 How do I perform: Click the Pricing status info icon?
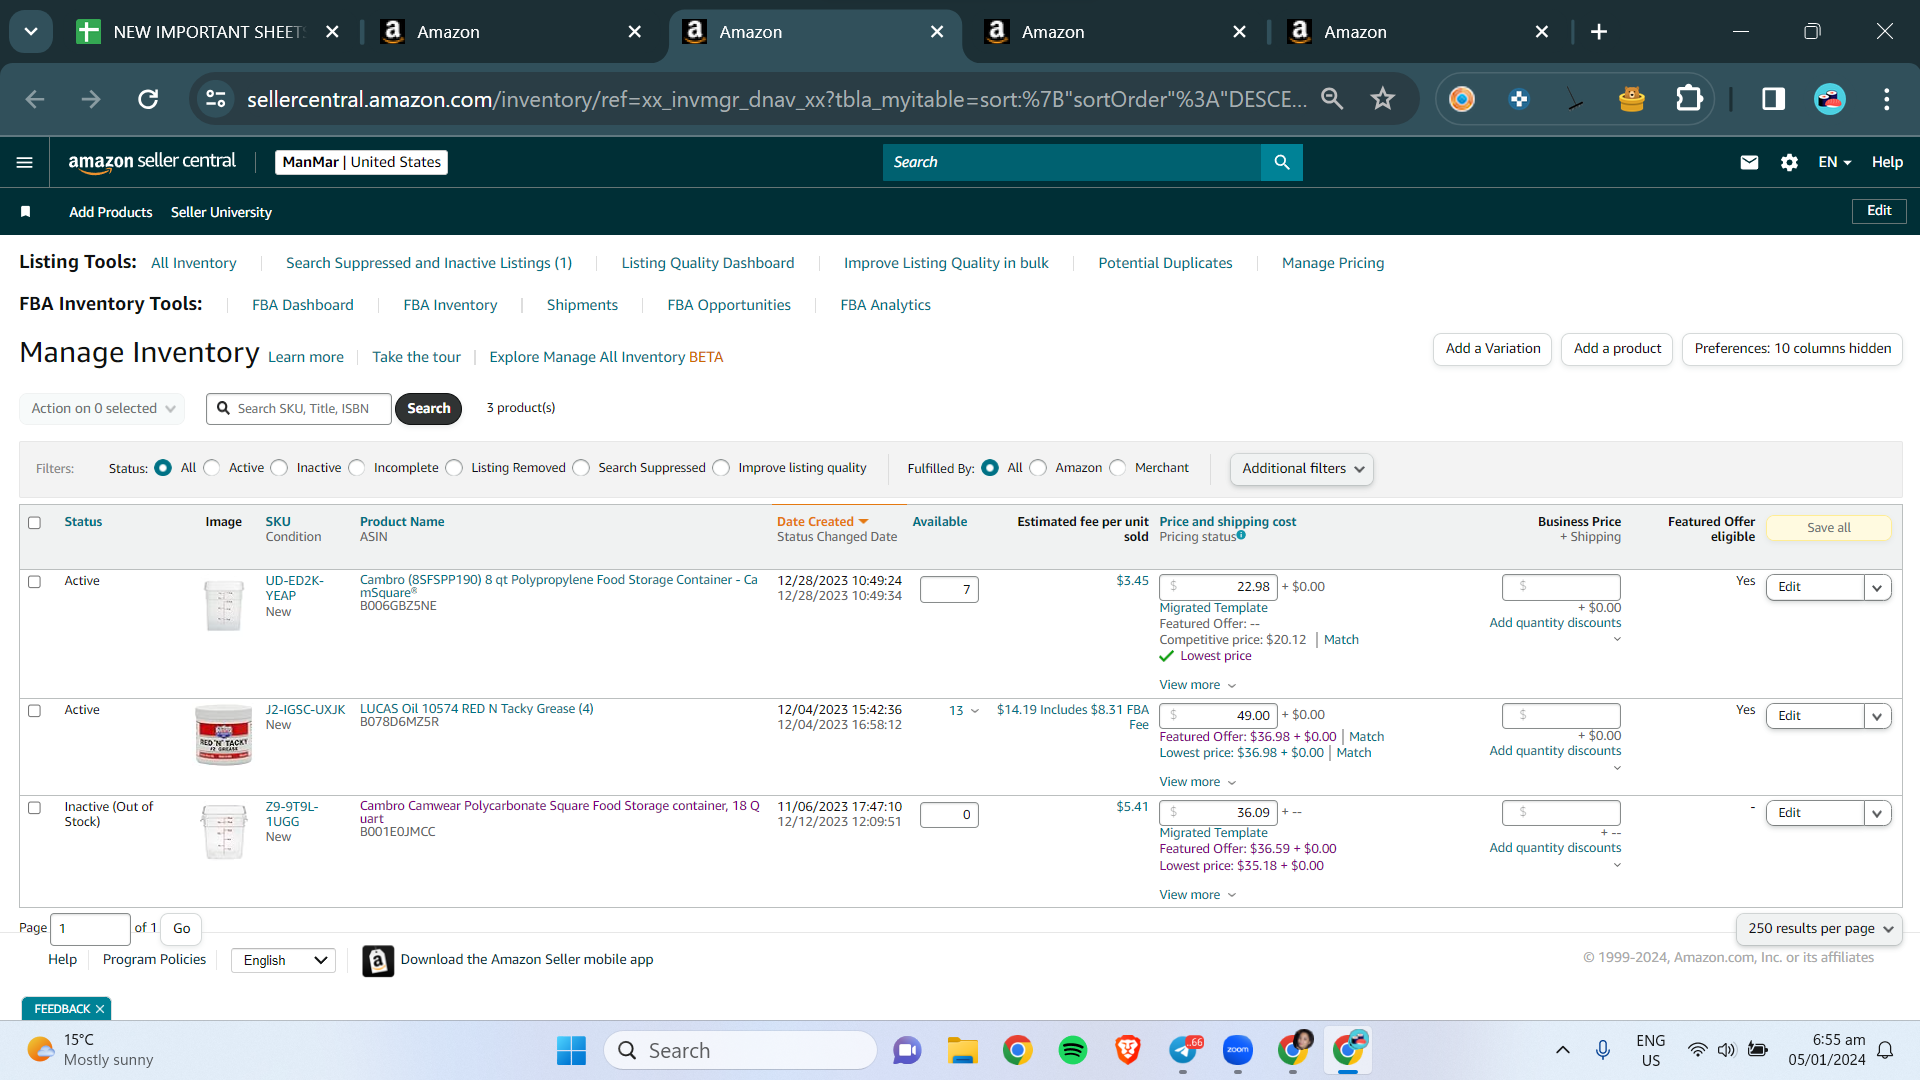coord(1241,536)
